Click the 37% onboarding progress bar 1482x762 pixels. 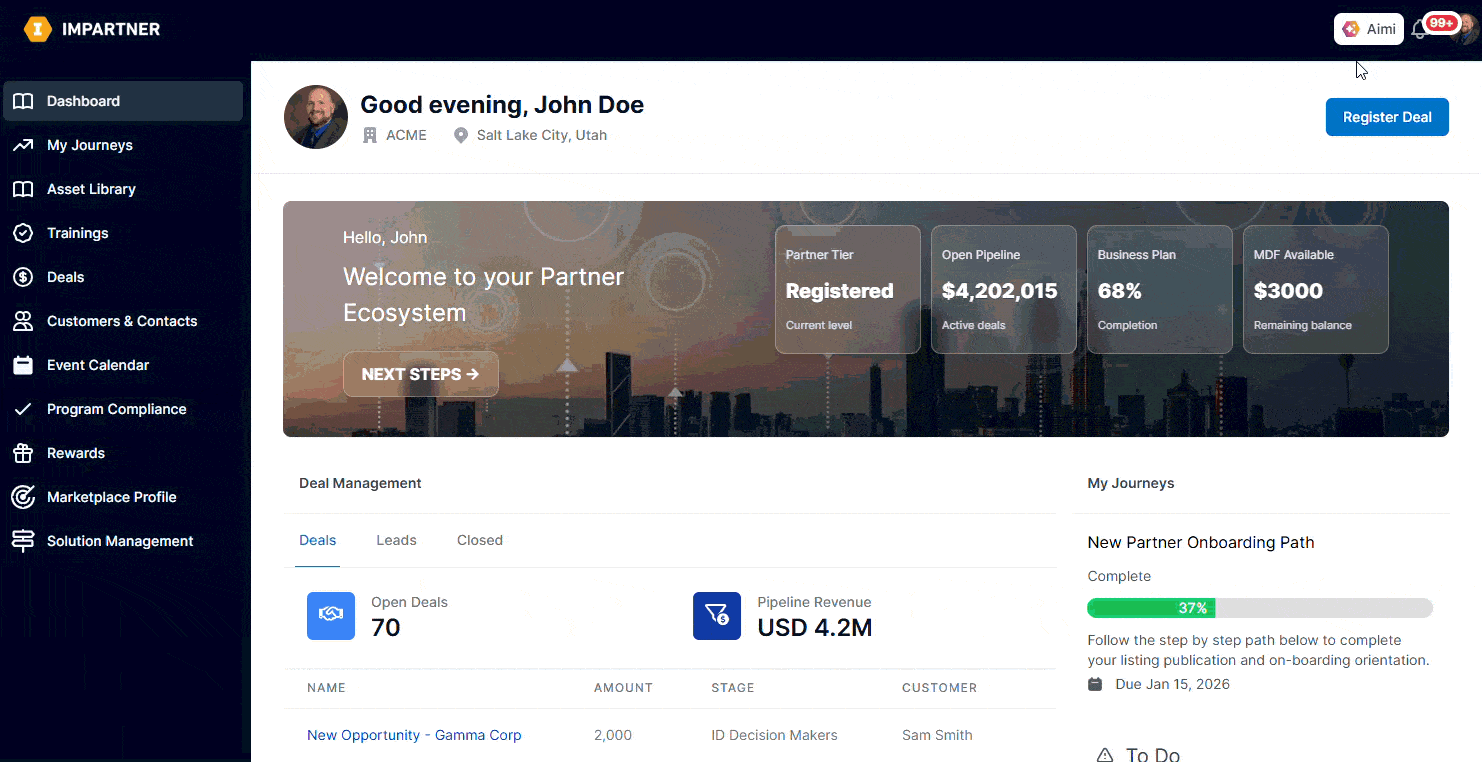pos(1259,608)
